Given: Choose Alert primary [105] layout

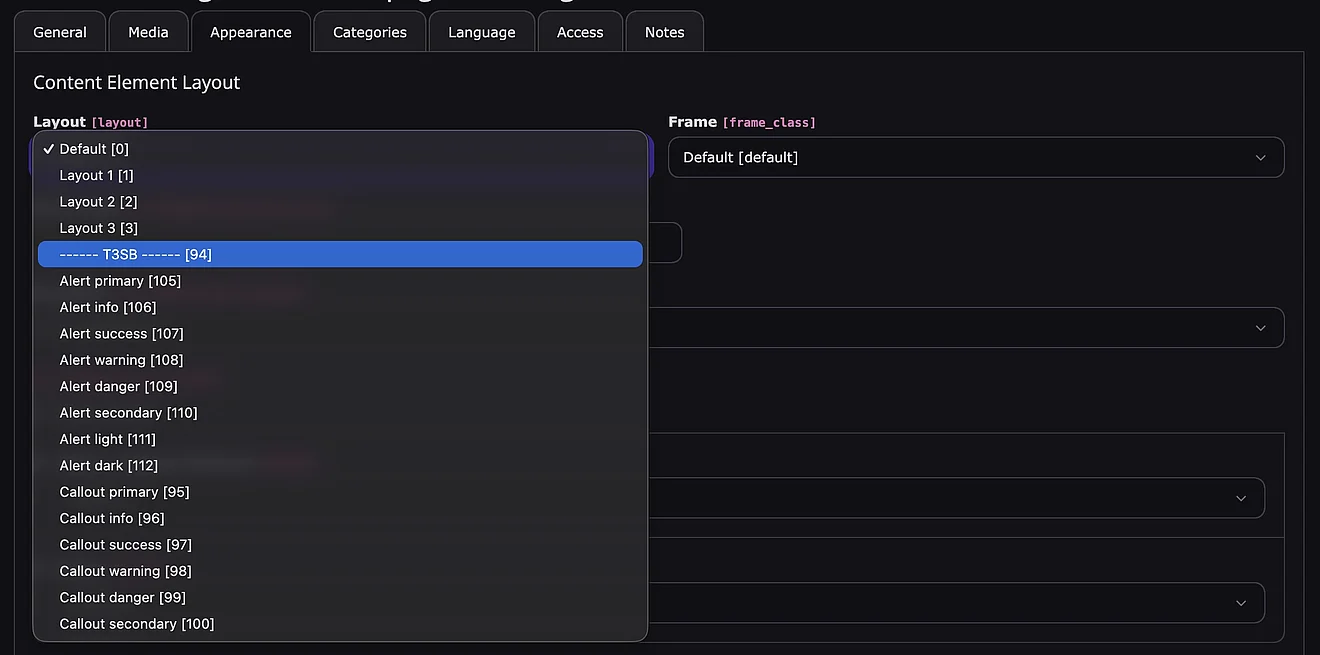Looking at the screenshot, I should pos(120,281).
